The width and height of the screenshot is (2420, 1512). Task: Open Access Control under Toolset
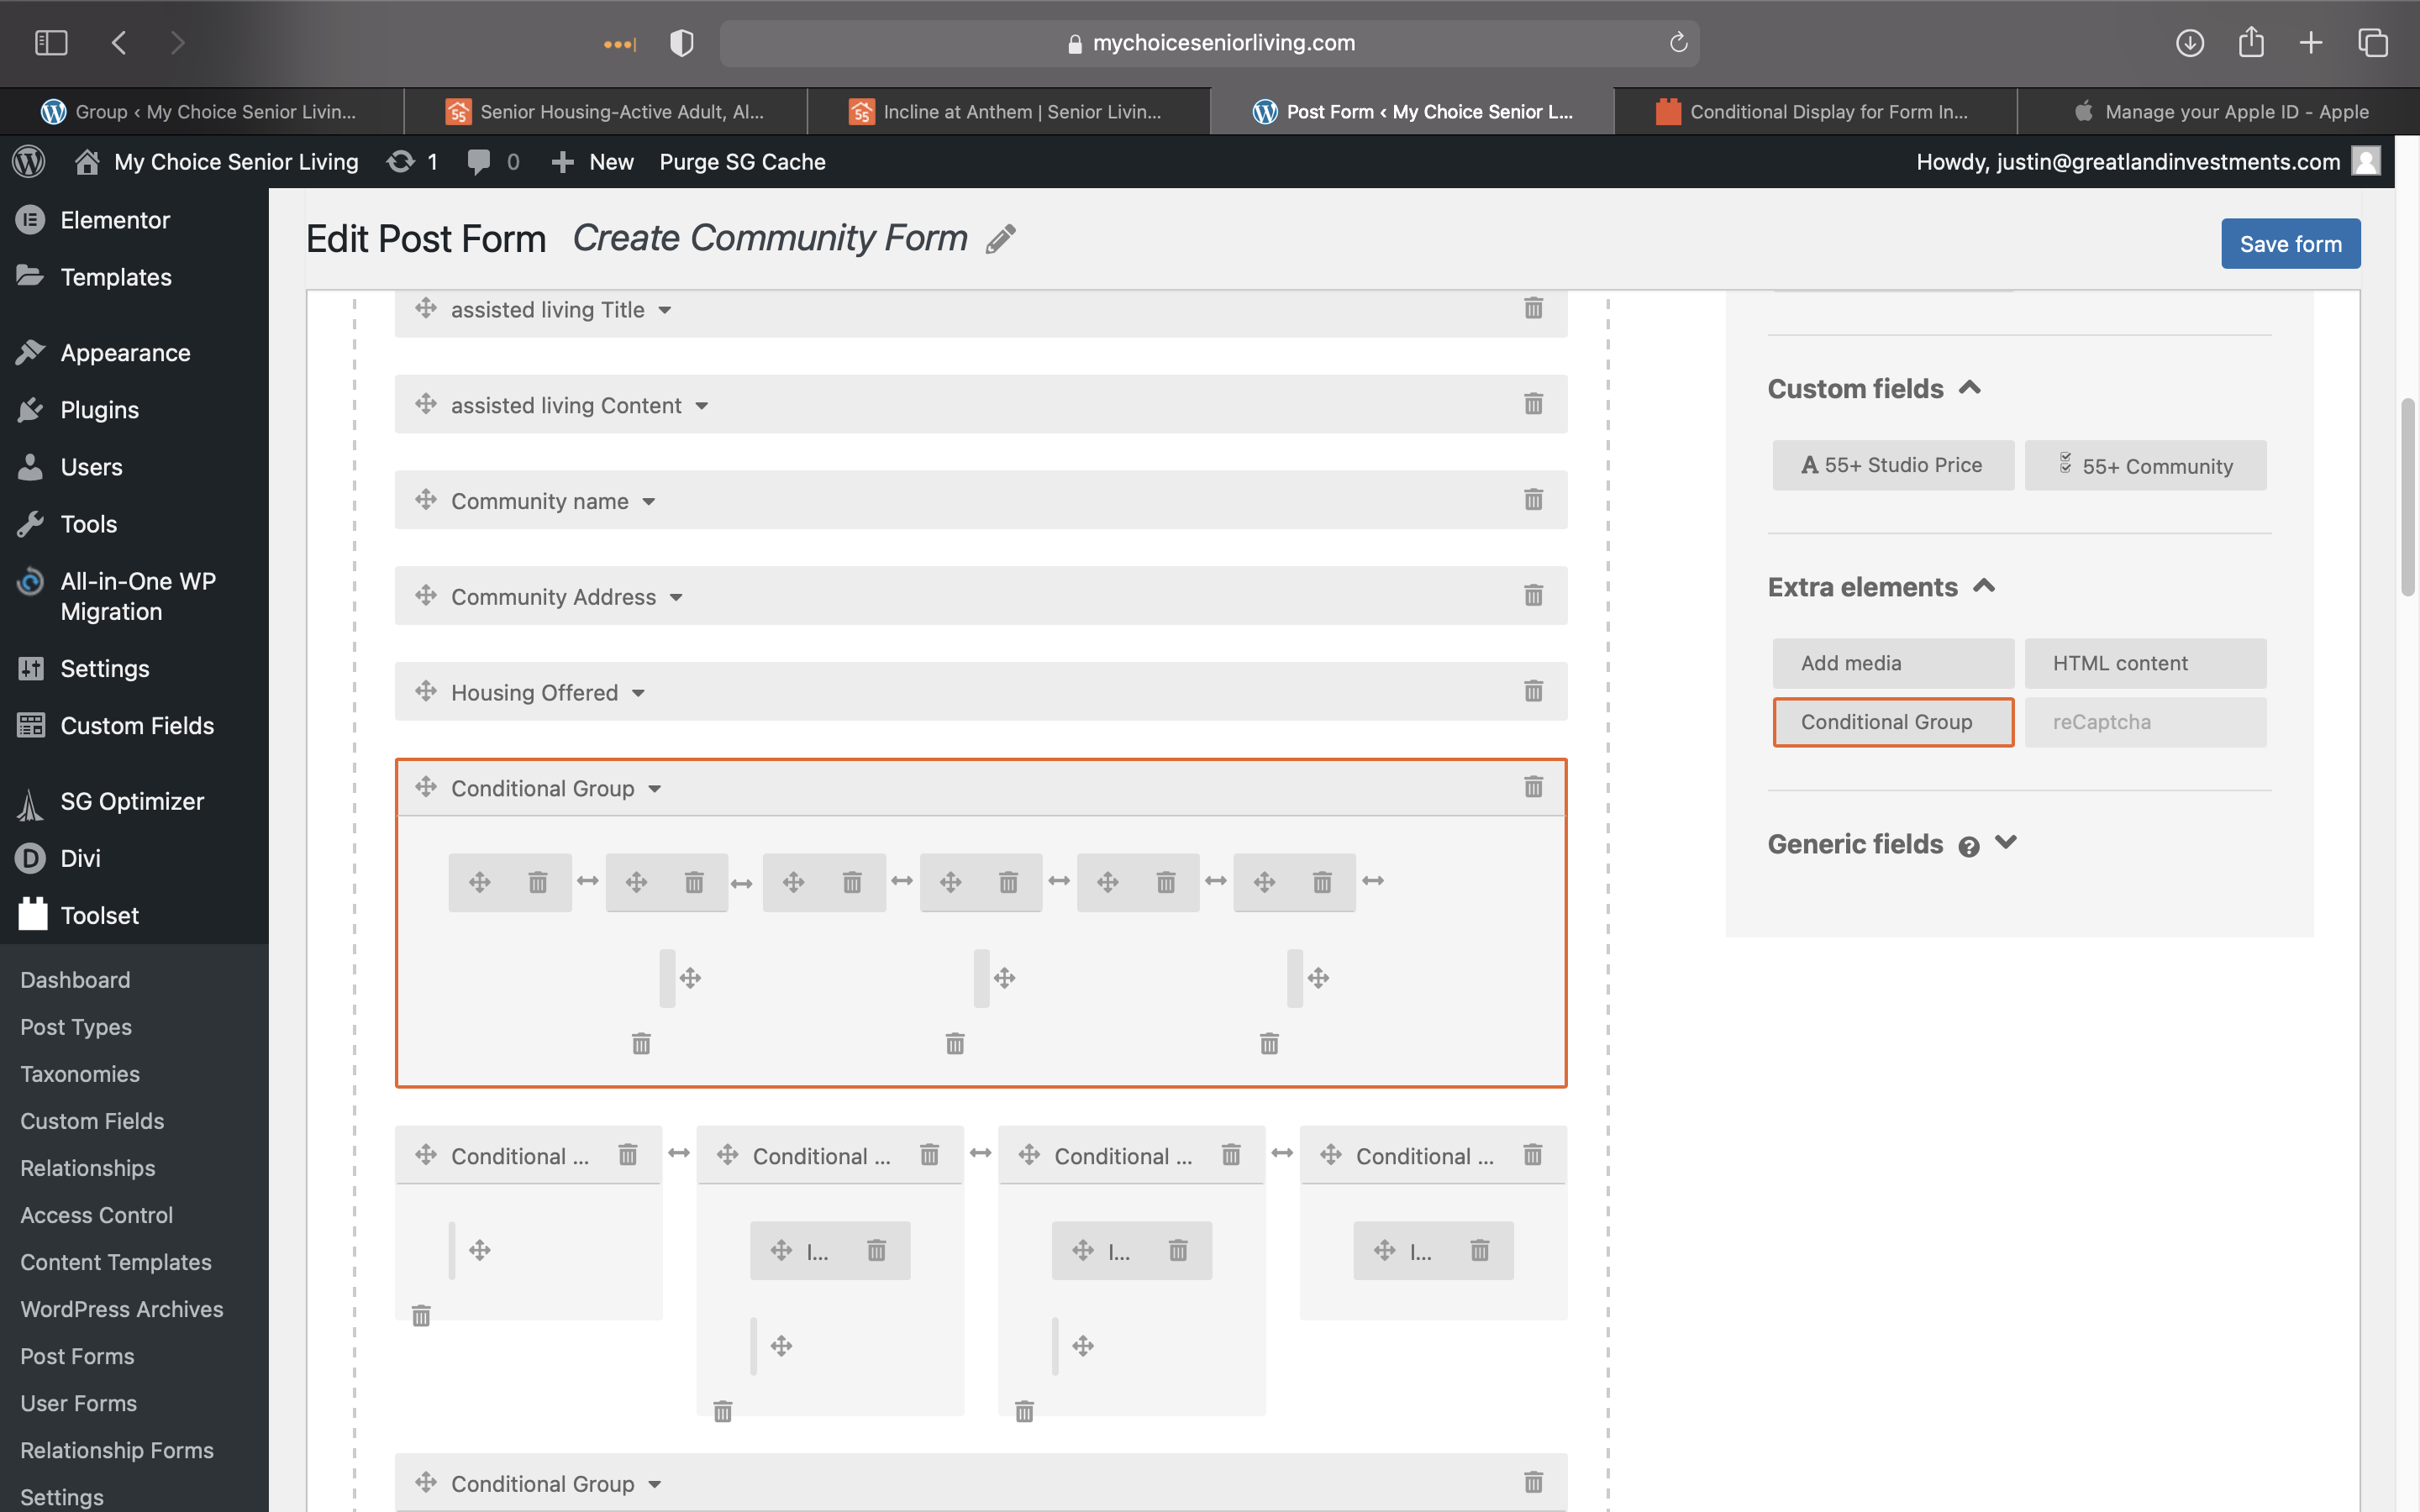[x=96, y=1215]
